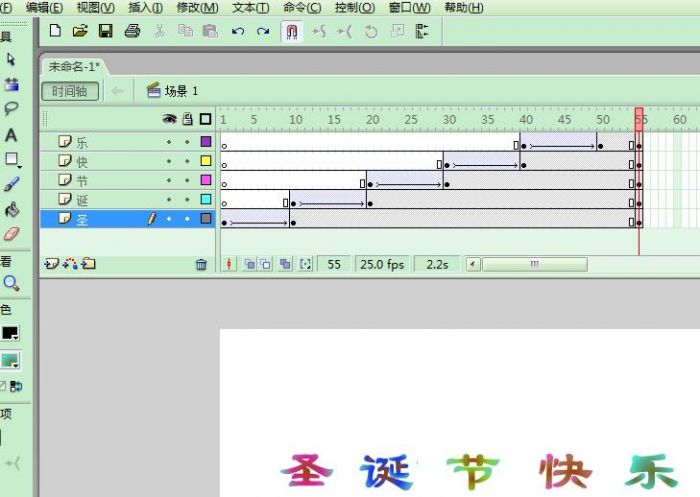Select the Rectangle tool
Image resolution: width=700 pixels, height=497 pixels.
click(12, 159)
